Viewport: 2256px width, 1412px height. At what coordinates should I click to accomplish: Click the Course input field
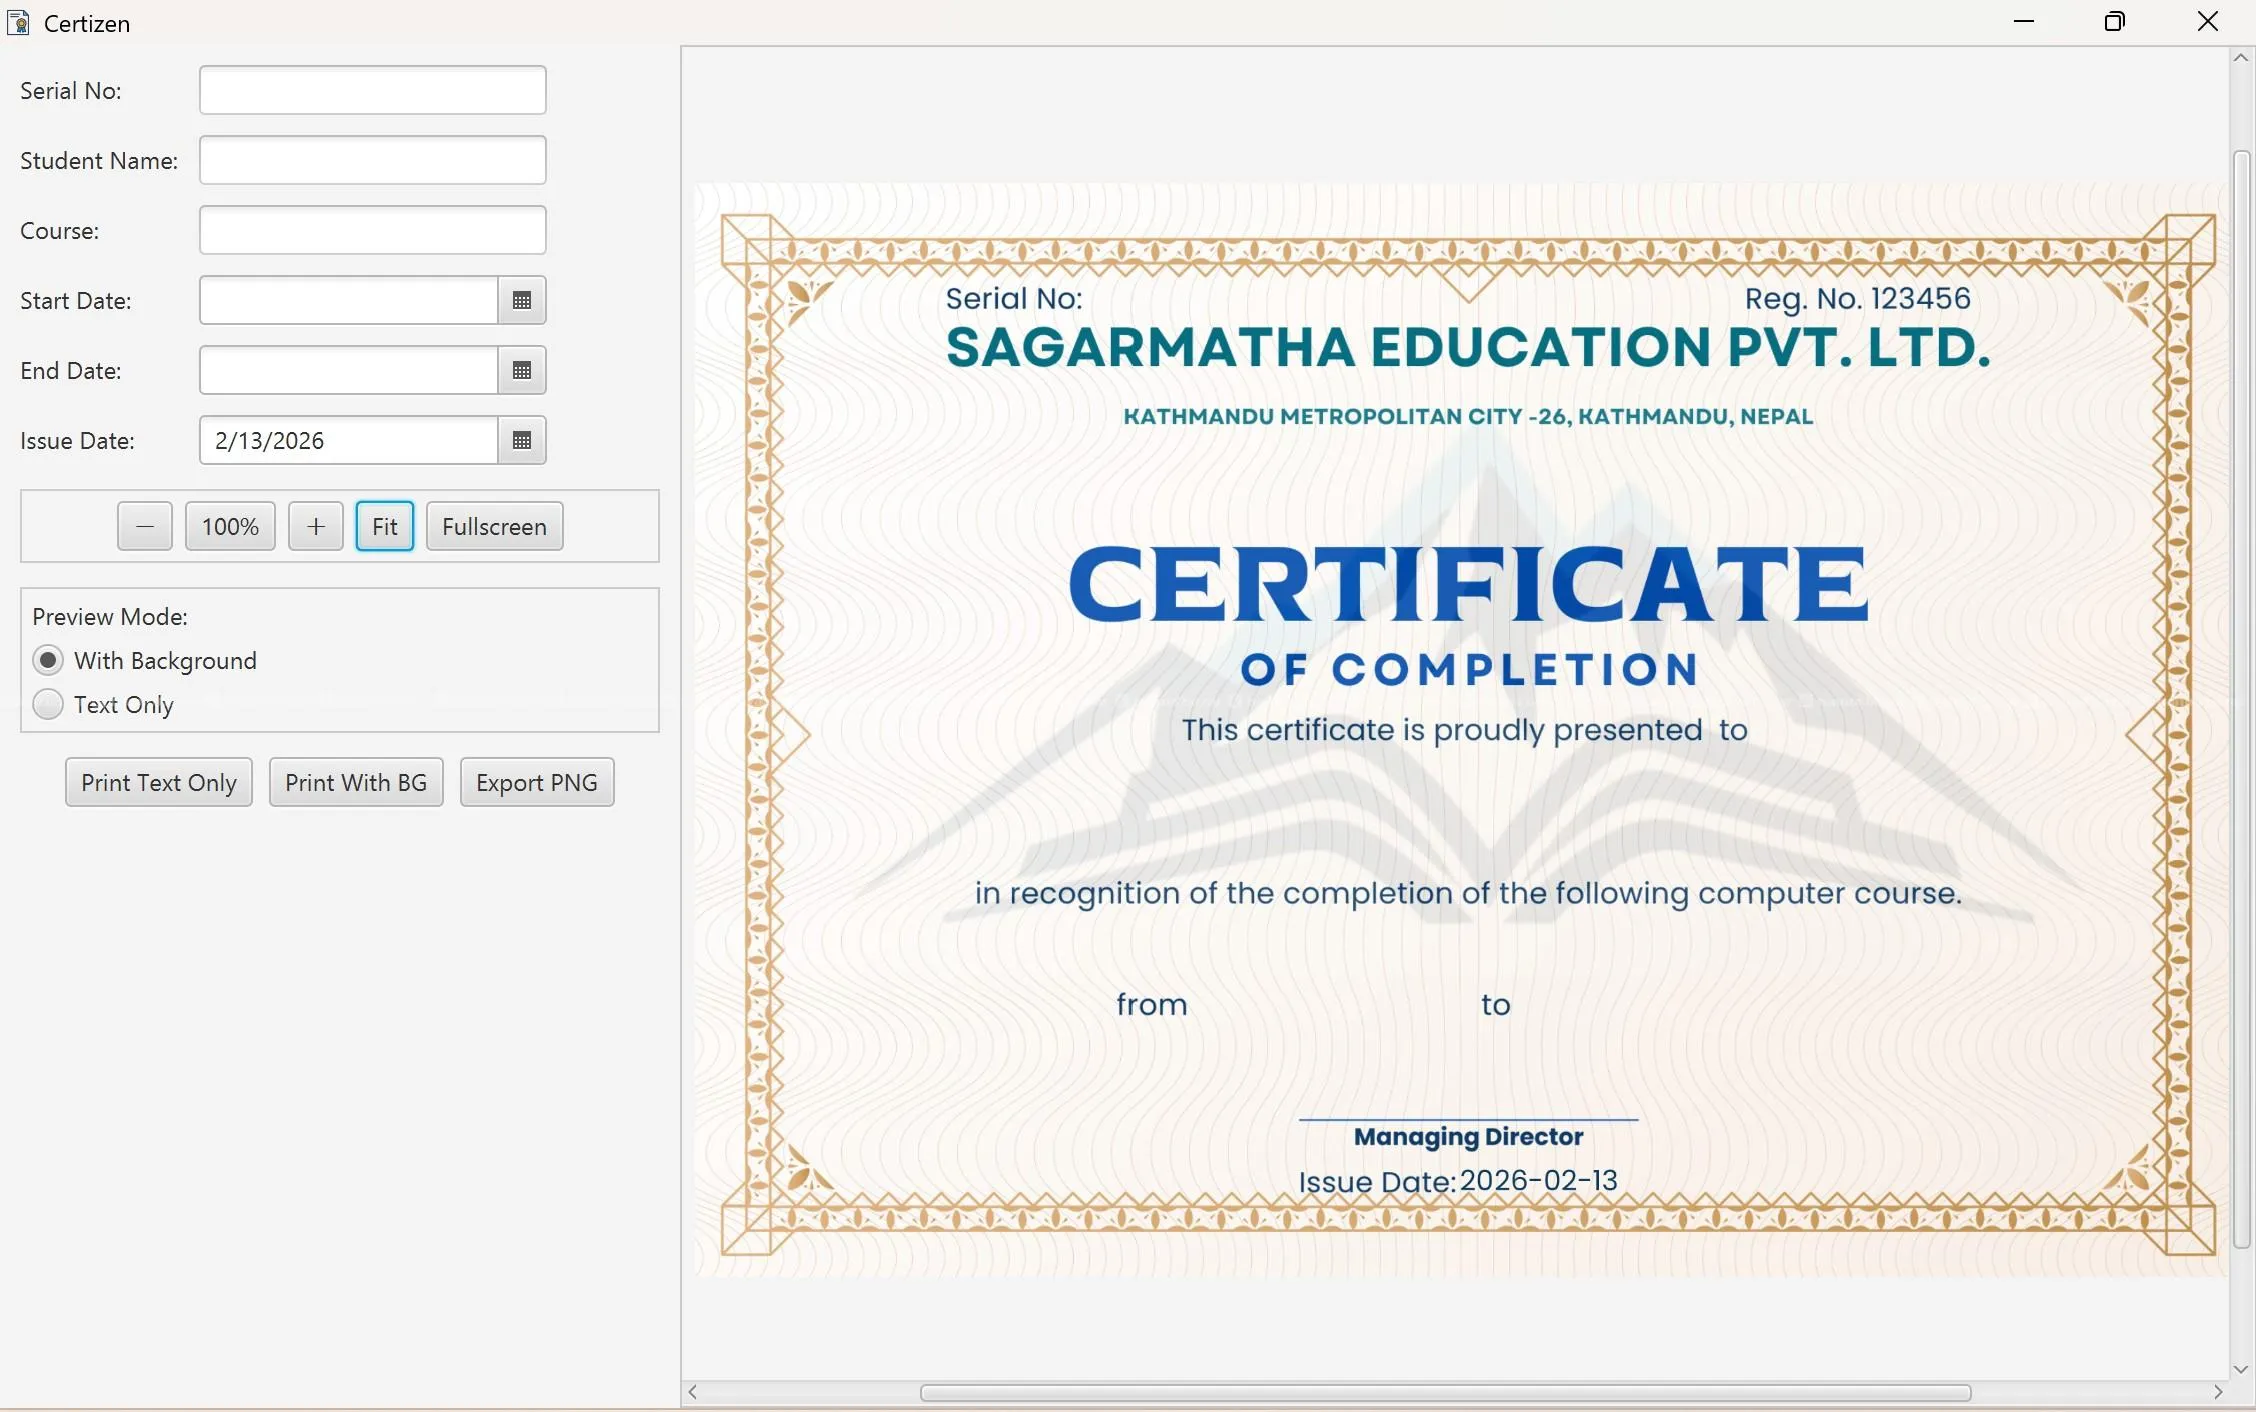tap(372, 231)
